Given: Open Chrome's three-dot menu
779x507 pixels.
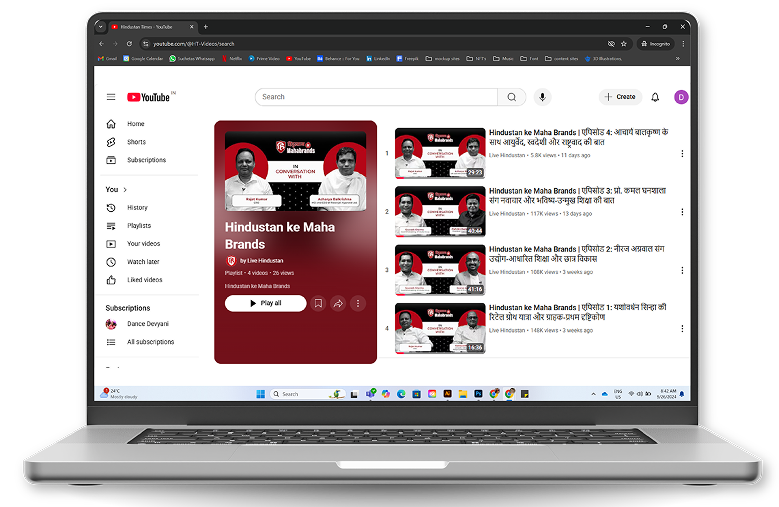Looking at the screenshot, I should click(x=683, y=44).
